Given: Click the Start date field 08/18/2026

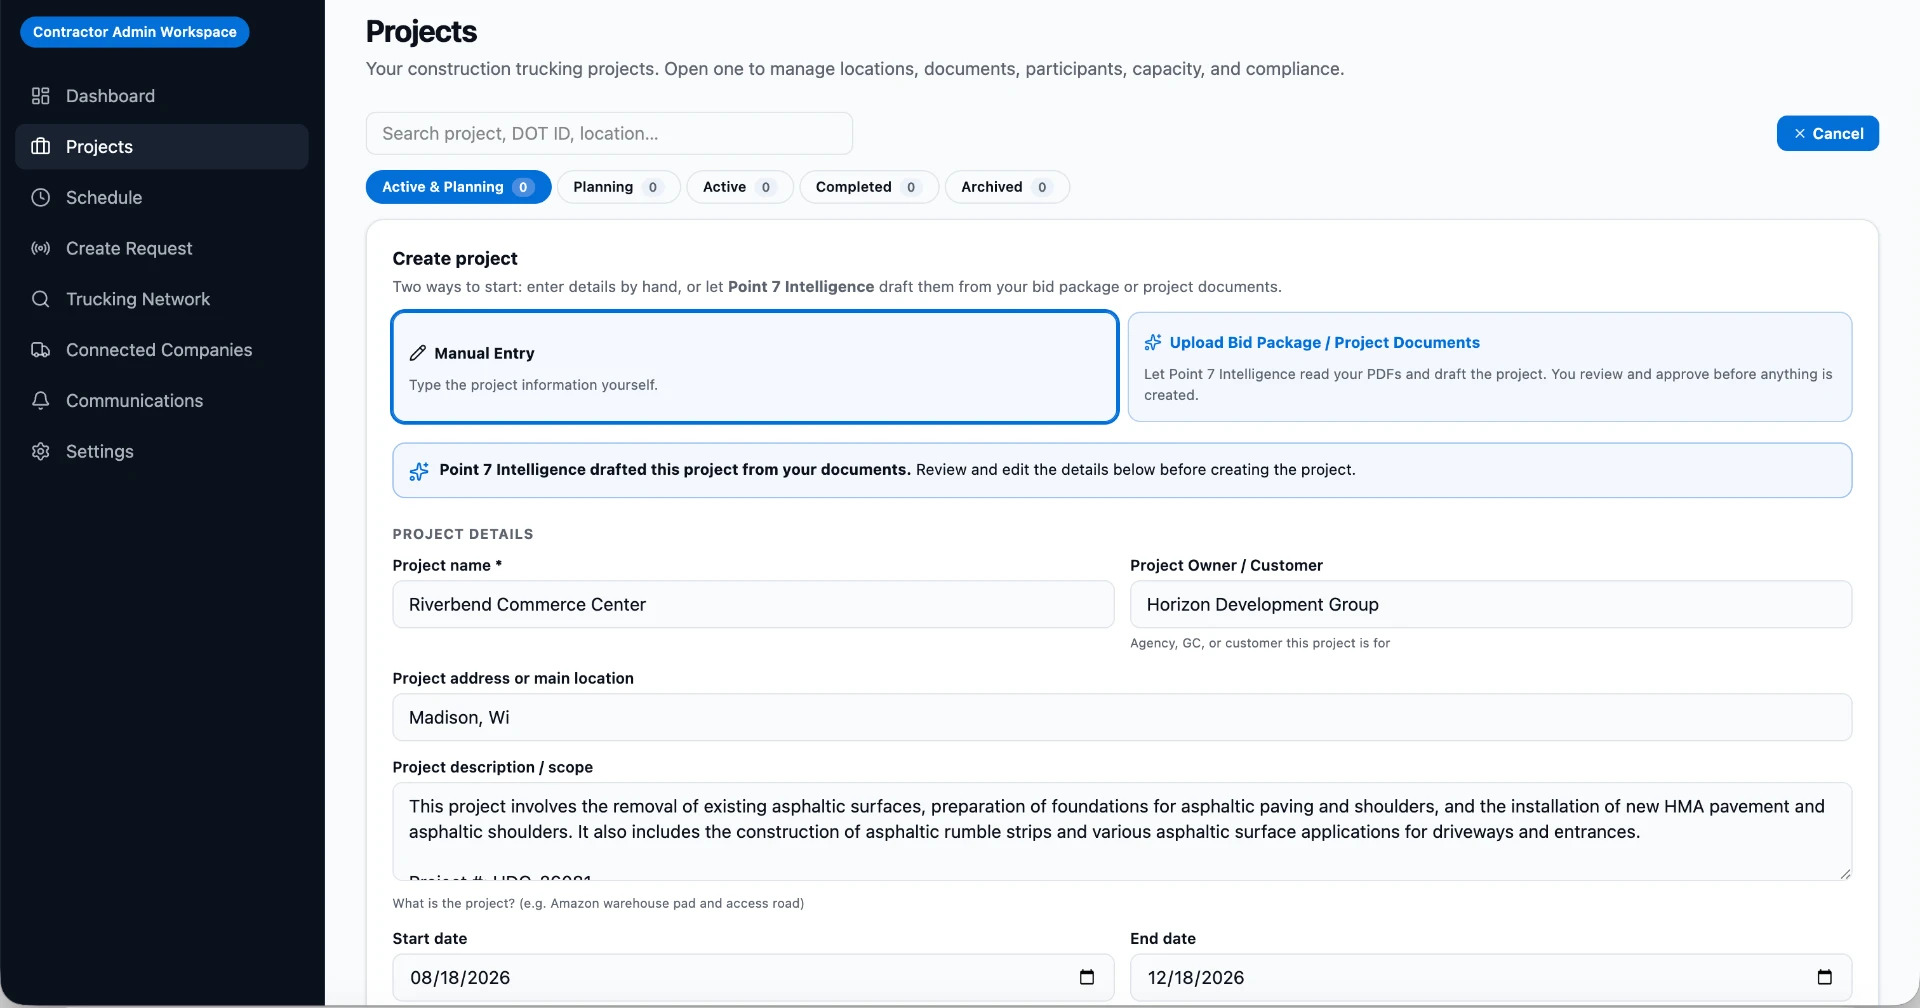Looking at the screenshot, I should 753,977.
